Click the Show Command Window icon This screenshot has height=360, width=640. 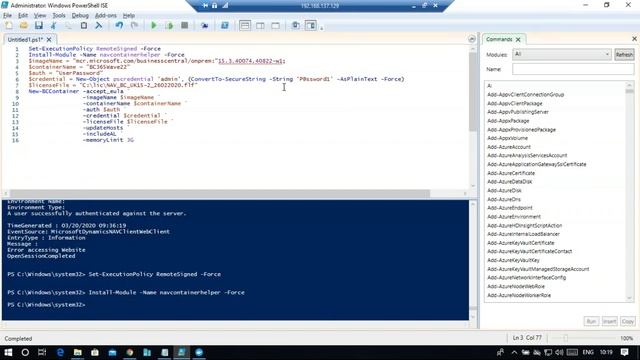click(x=296, y=25)
